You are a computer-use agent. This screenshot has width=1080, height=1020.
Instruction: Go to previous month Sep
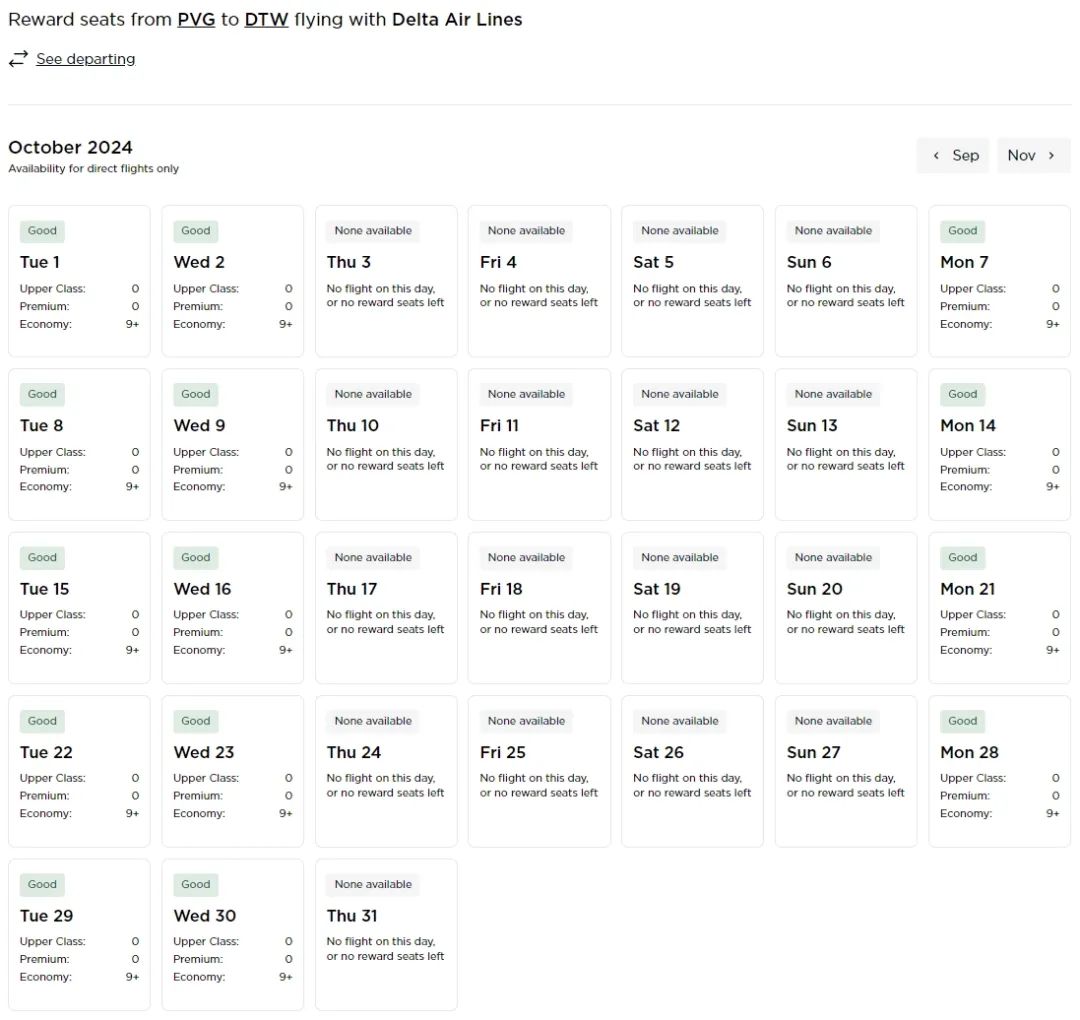point(953,155)
